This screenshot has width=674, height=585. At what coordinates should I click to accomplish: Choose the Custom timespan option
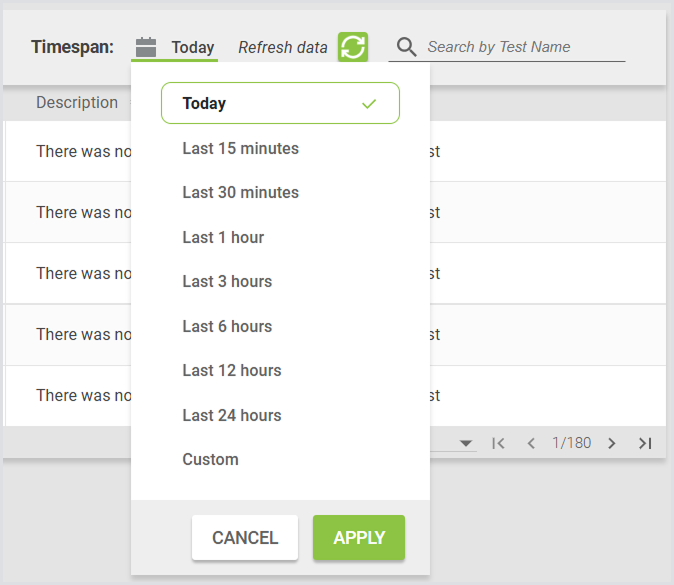point(210,459)
